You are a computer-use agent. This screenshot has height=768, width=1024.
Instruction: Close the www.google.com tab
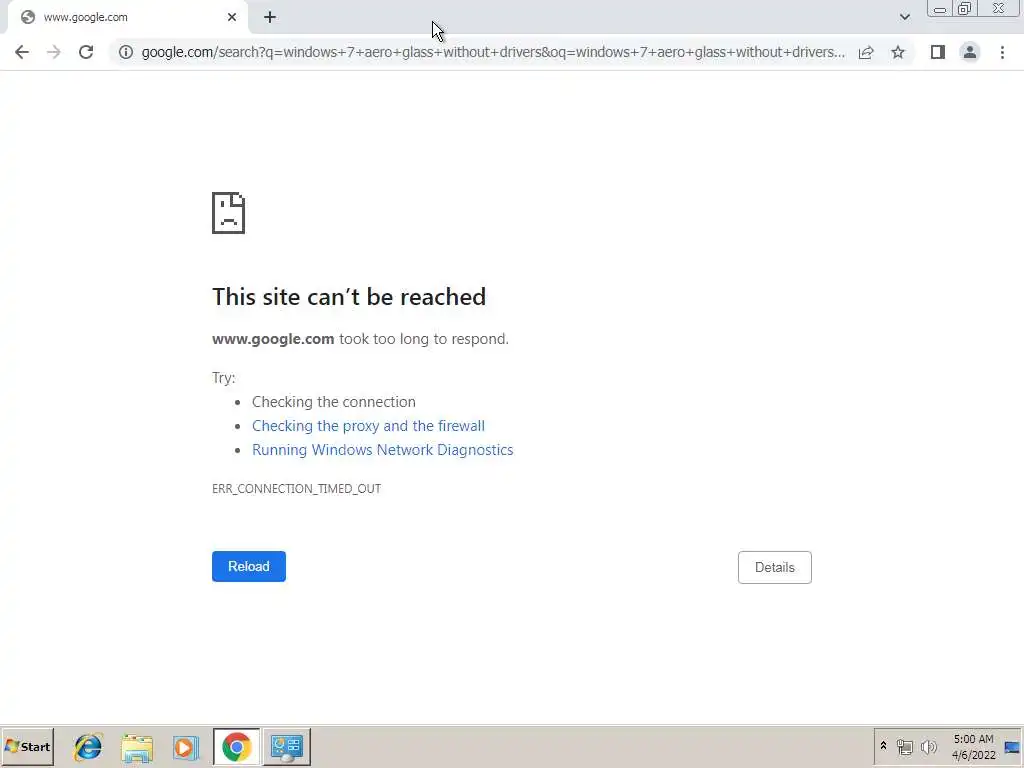[232, 18]
